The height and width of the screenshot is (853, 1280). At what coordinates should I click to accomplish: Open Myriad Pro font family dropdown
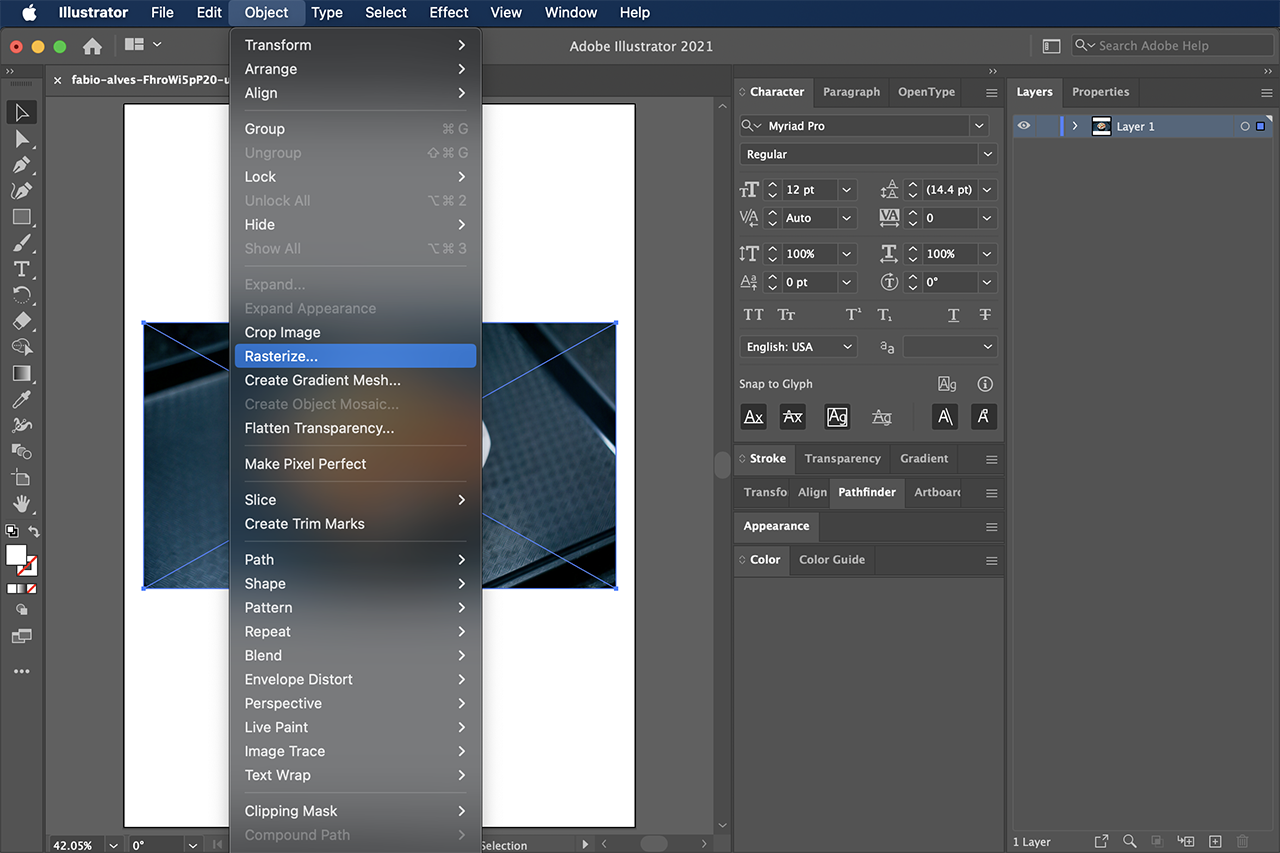click(x=979, y=126)
